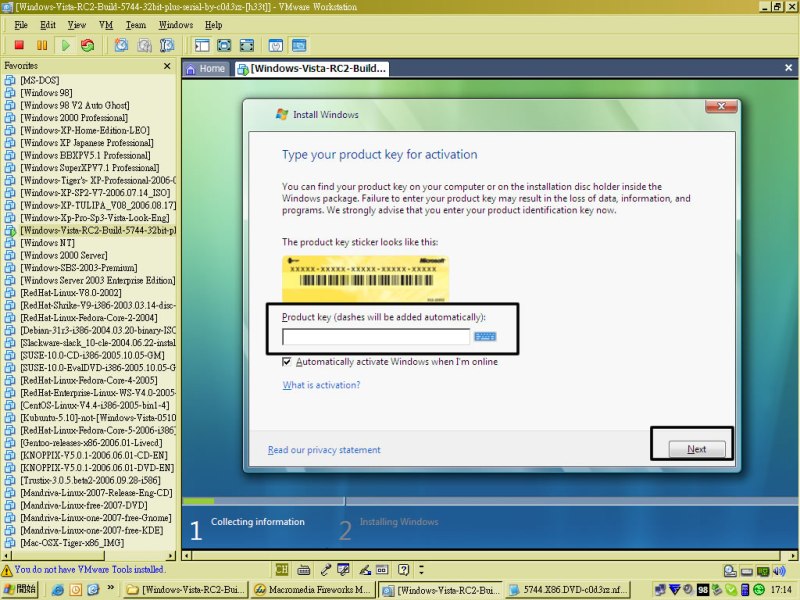Select [Windows XP Japanese Professional] favorite
Image resolution: width=800 pixels, height=600 pixels.
87,143
